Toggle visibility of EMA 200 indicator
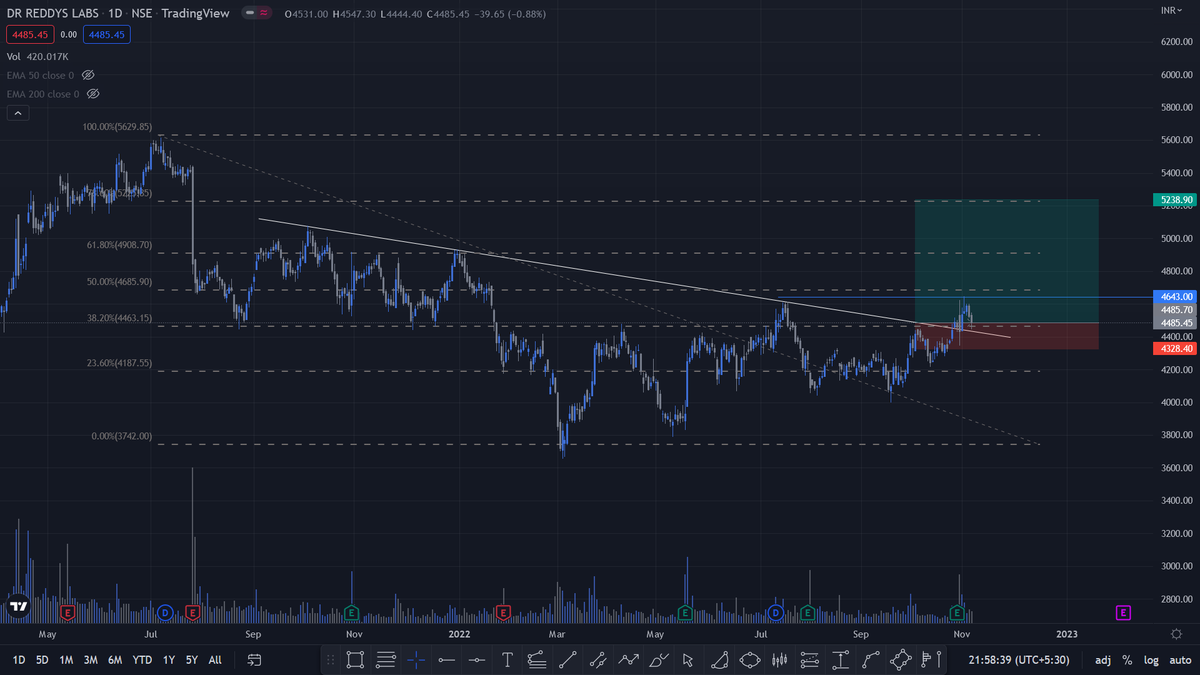The width and height of the screenshot is (1200, 675). 93,94
